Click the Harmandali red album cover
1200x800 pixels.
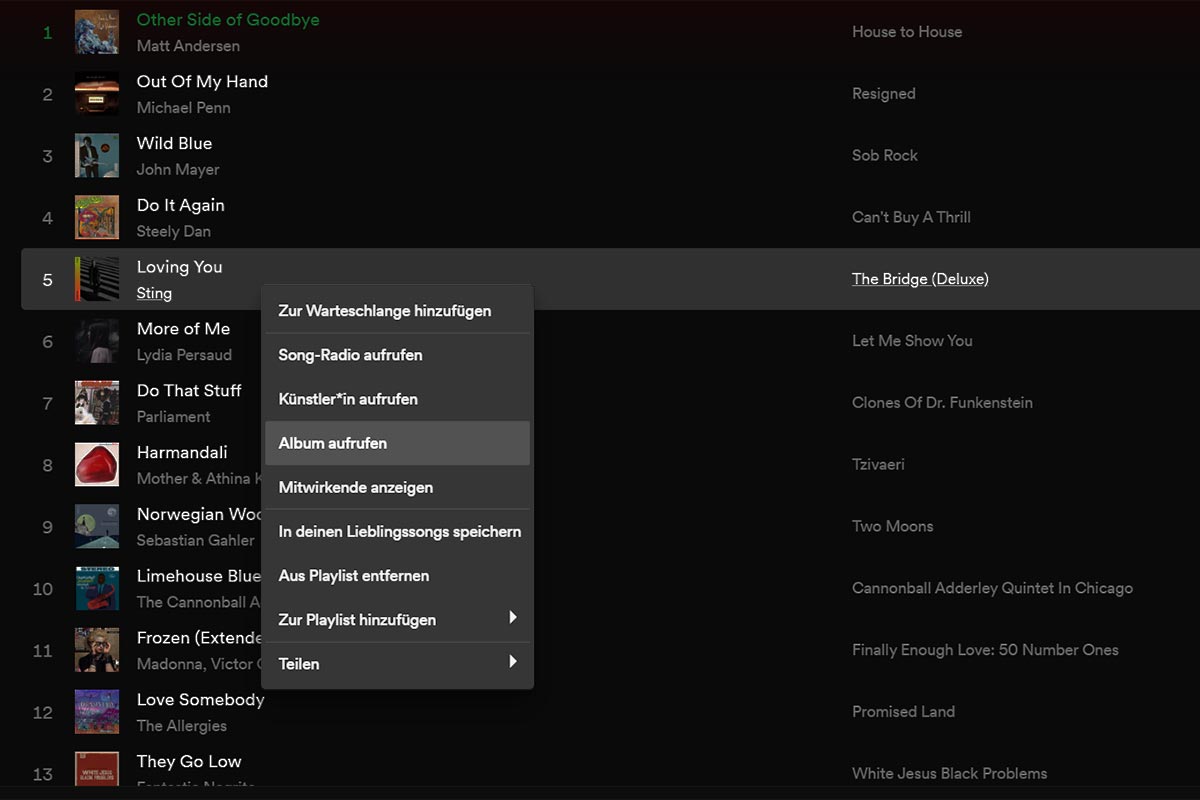97,465
